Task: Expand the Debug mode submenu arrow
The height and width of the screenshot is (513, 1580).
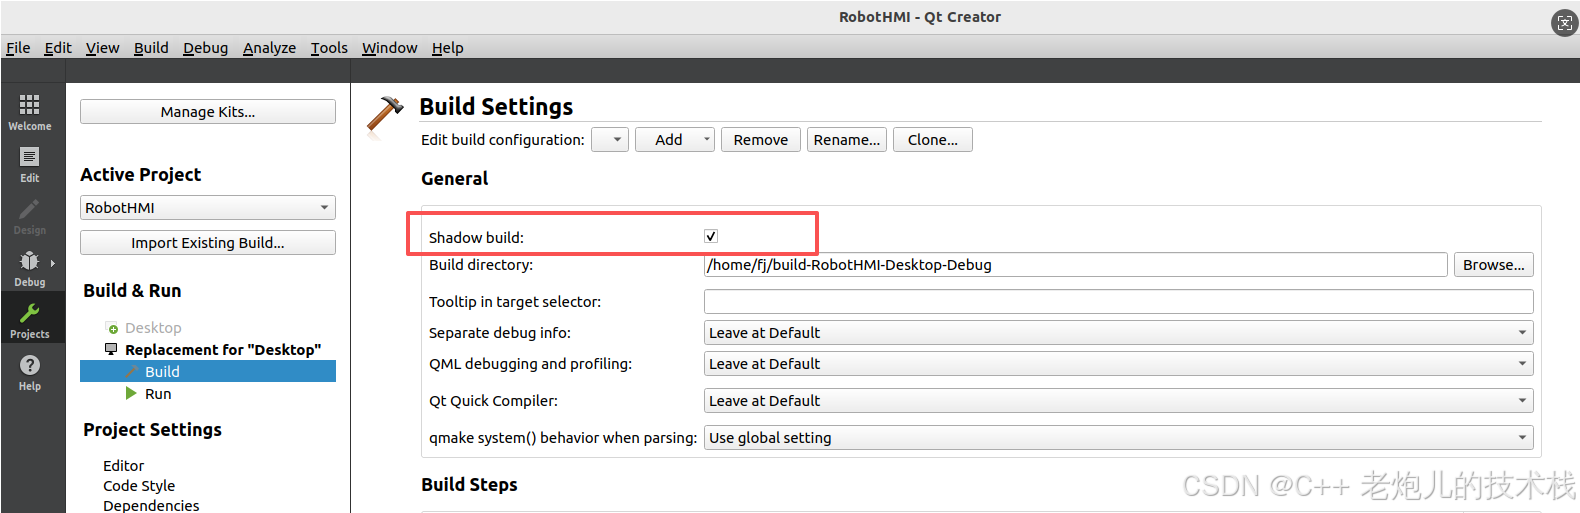Action: (52, 263)
